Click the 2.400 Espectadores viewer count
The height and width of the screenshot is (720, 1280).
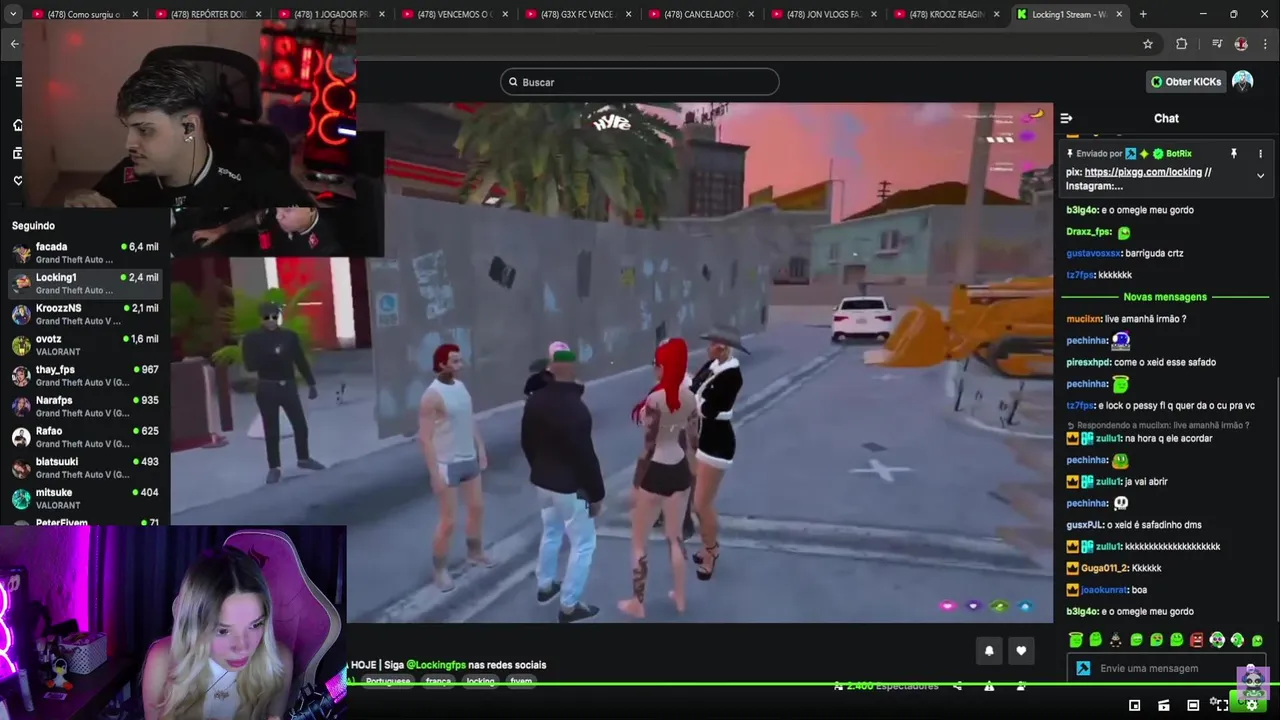point(893,686)
